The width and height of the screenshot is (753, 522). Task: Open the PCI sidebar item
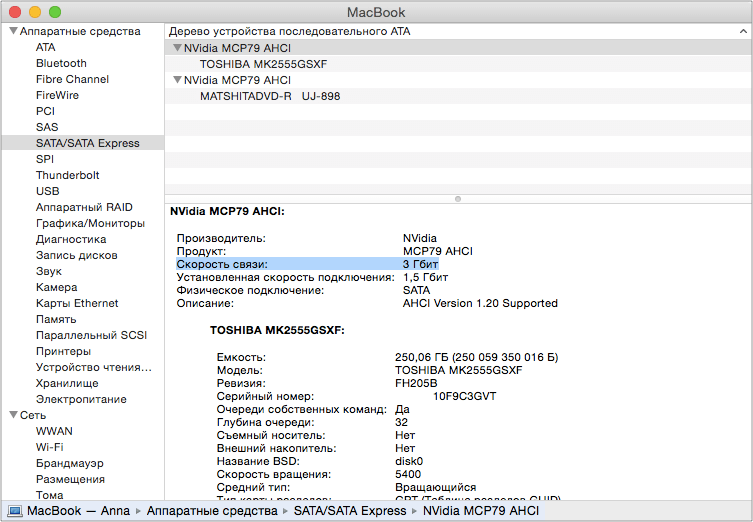(45, 111)
